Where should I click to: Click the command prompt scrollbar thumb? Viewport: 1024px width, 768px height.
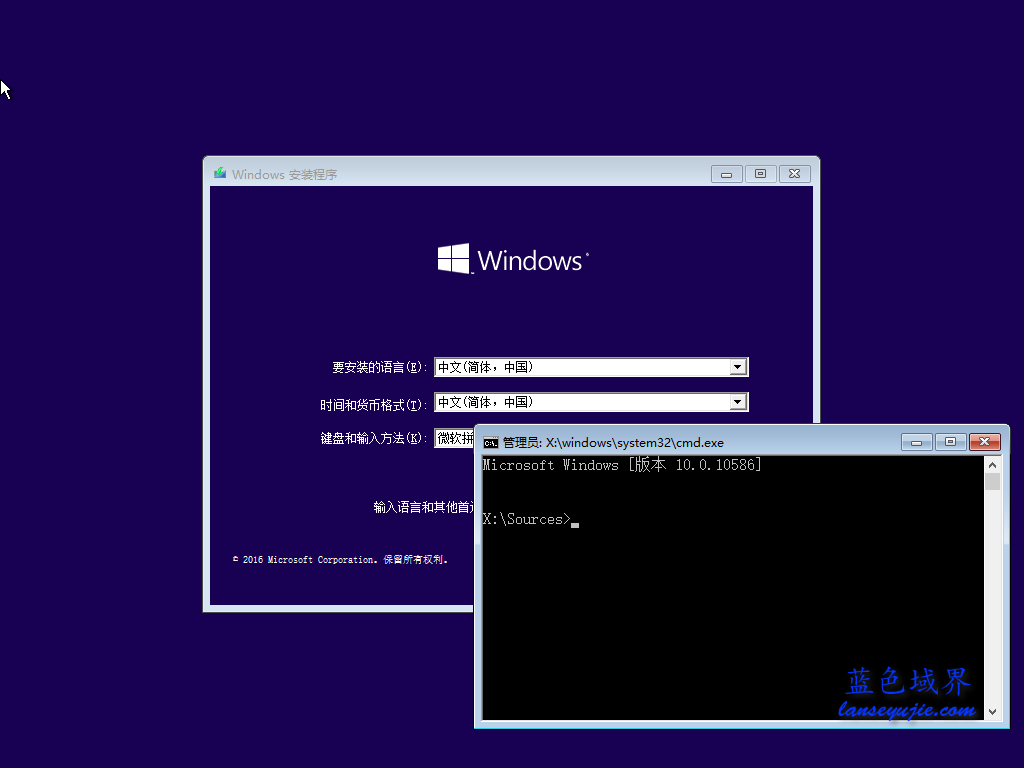(993, 481)
